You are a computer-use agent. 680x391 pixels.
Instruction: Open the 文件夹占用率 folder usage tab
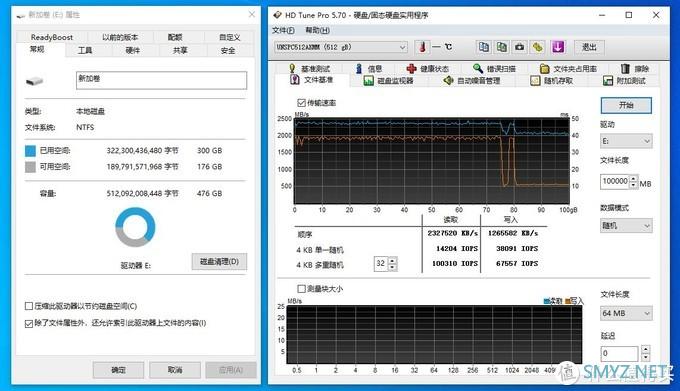tap(569, 68)
